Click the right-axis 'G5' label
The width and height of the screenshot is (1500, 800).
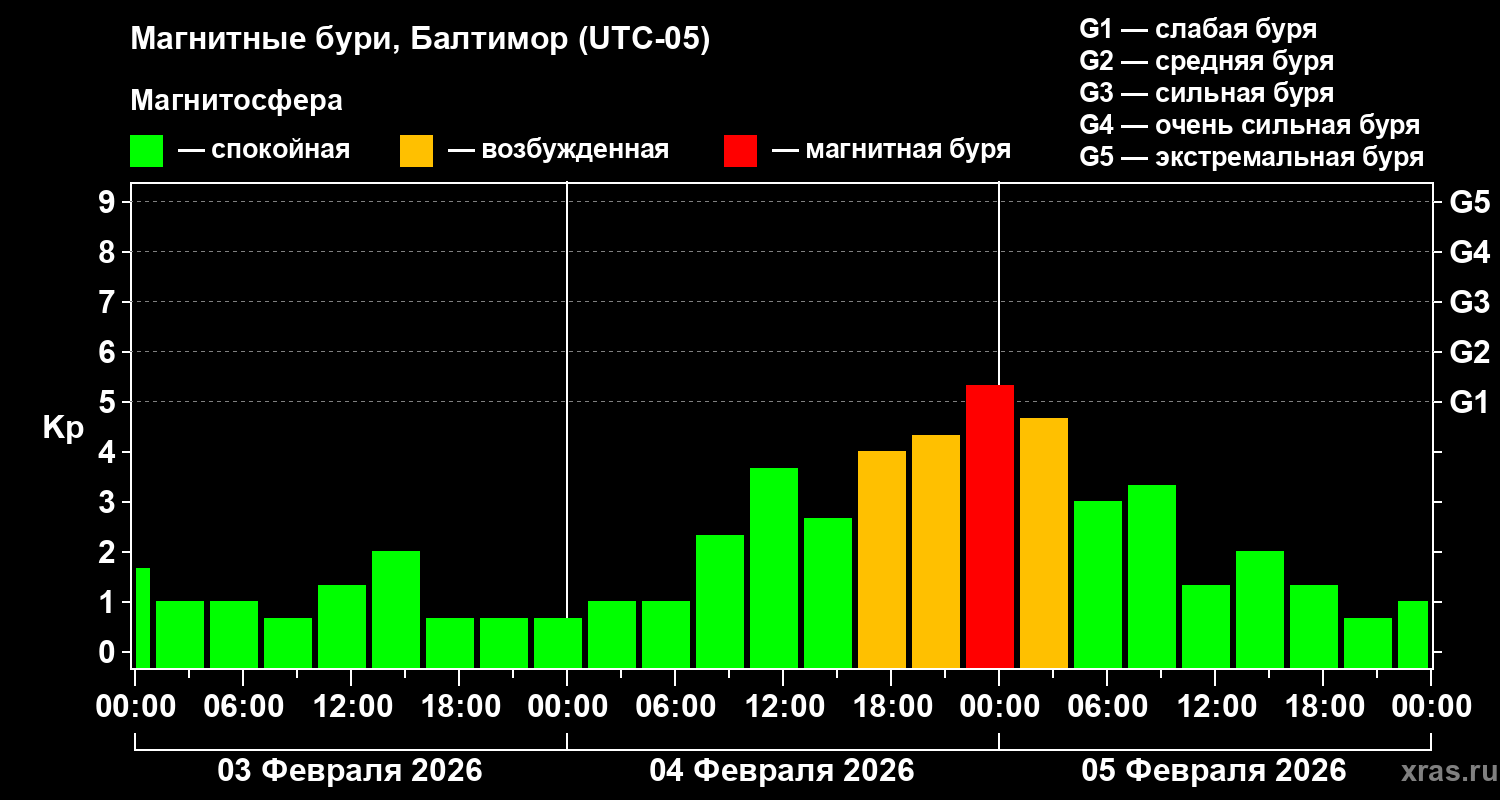point(1469,202)
